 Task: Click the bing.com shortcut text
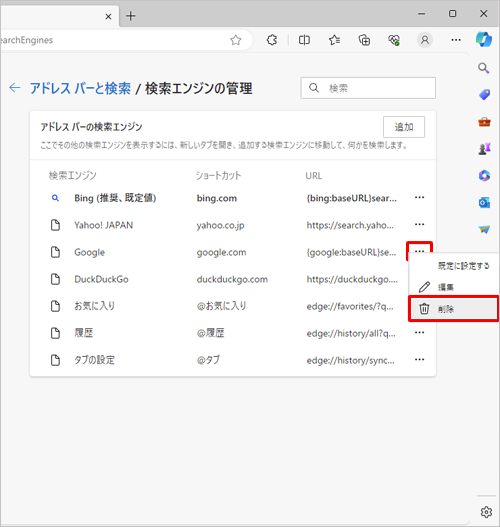point(217,198)
